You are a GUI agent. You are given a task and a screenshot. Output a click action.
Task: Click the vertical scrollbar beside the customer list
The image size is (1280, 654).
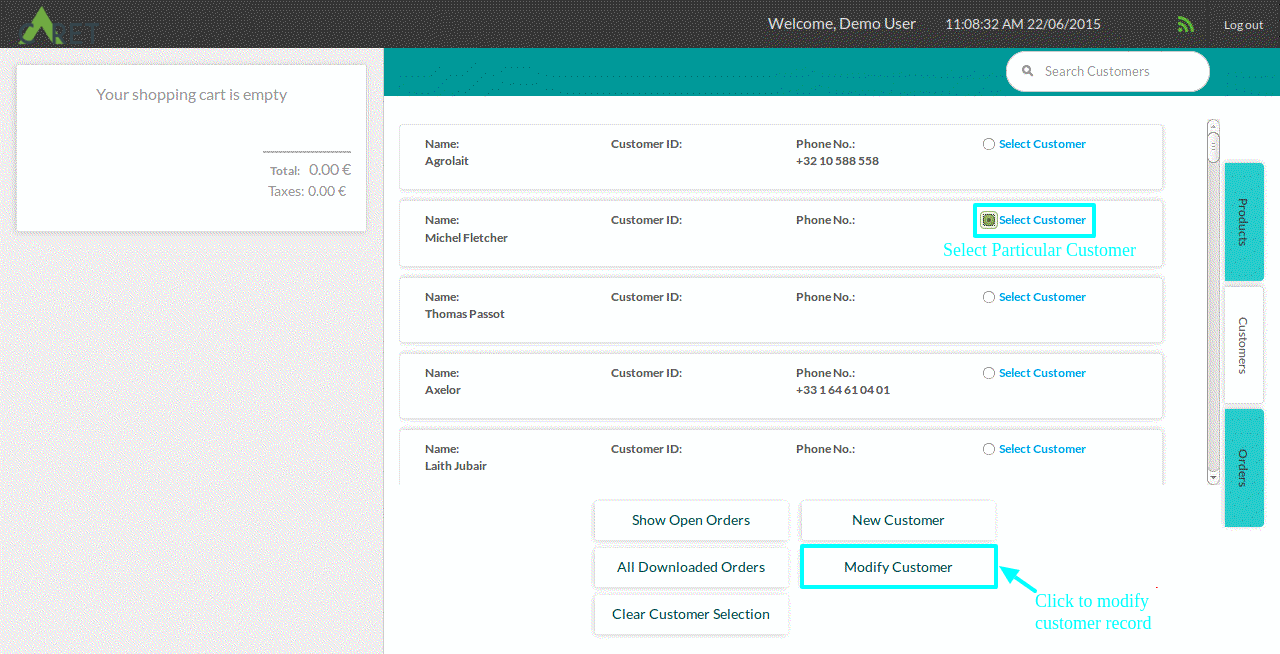(x=1213, y=300)
